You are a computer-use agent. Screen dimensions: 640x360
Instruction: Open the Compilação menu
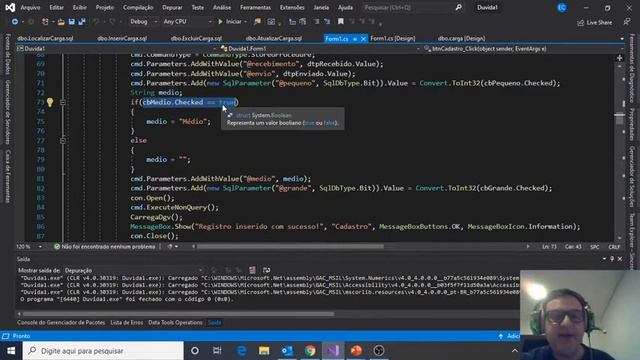[138, 7]
